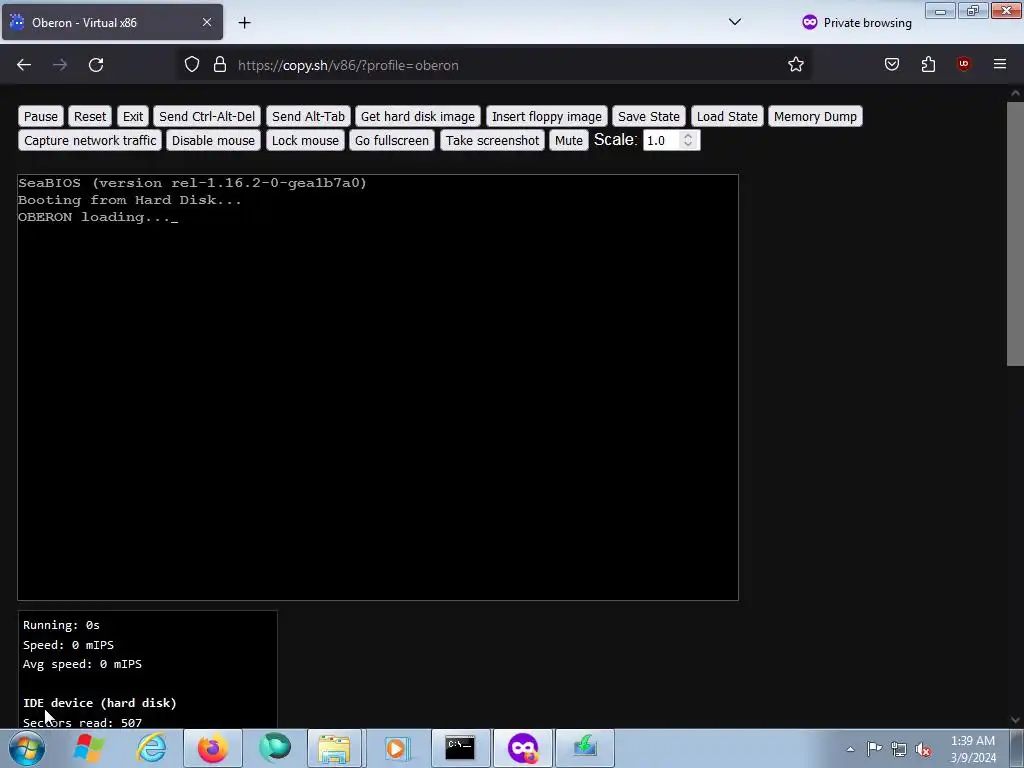Launch Internet Explorer from taskbar

click(x=151, y=748)
